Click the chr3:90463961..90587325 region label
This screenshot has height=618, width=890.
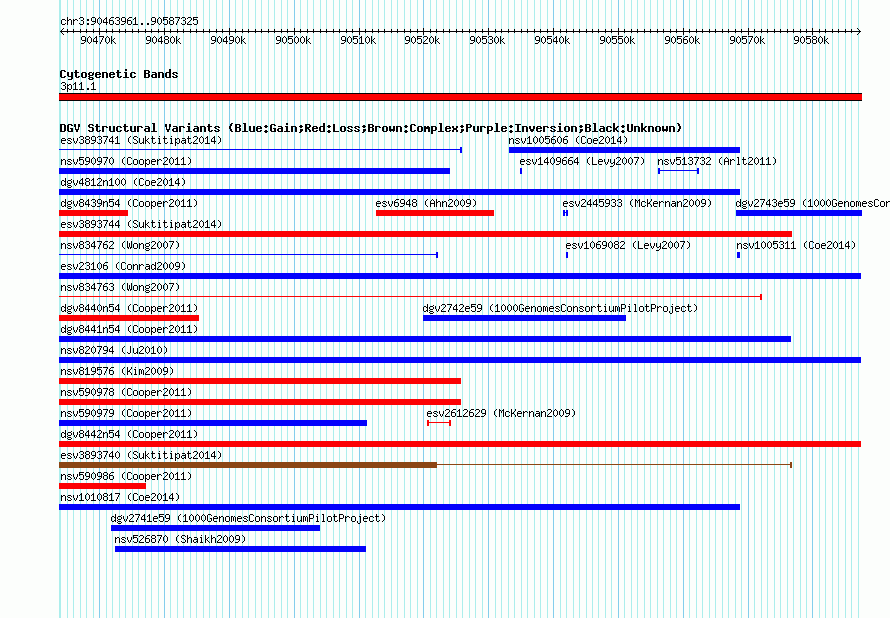129,22
